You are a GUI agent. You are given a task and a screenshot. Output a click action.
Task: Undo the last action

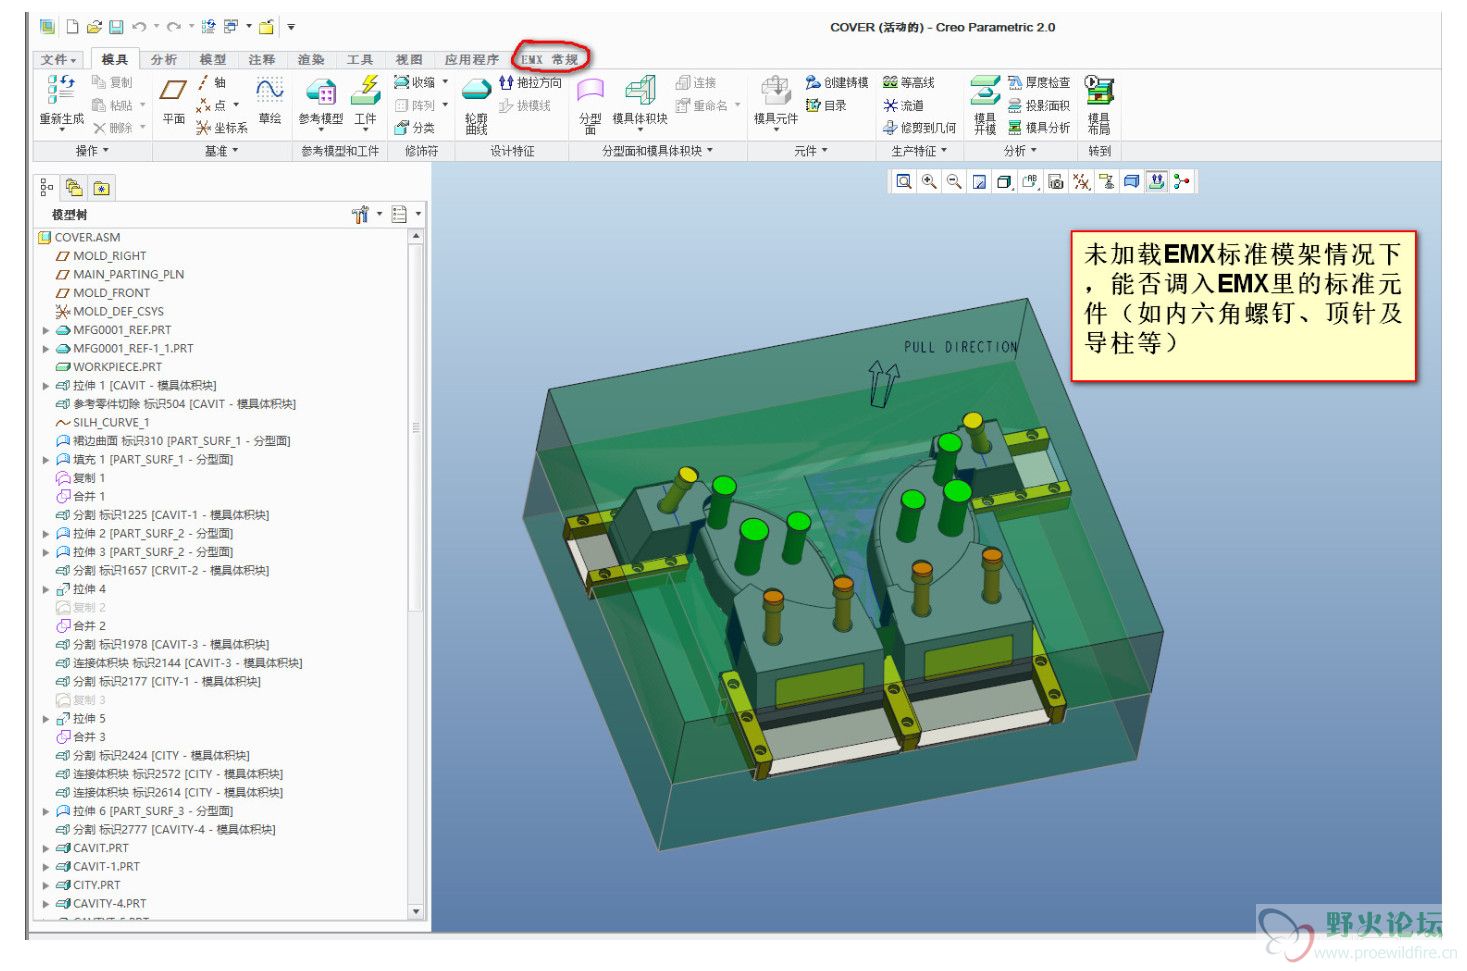[x=139, y=27]
